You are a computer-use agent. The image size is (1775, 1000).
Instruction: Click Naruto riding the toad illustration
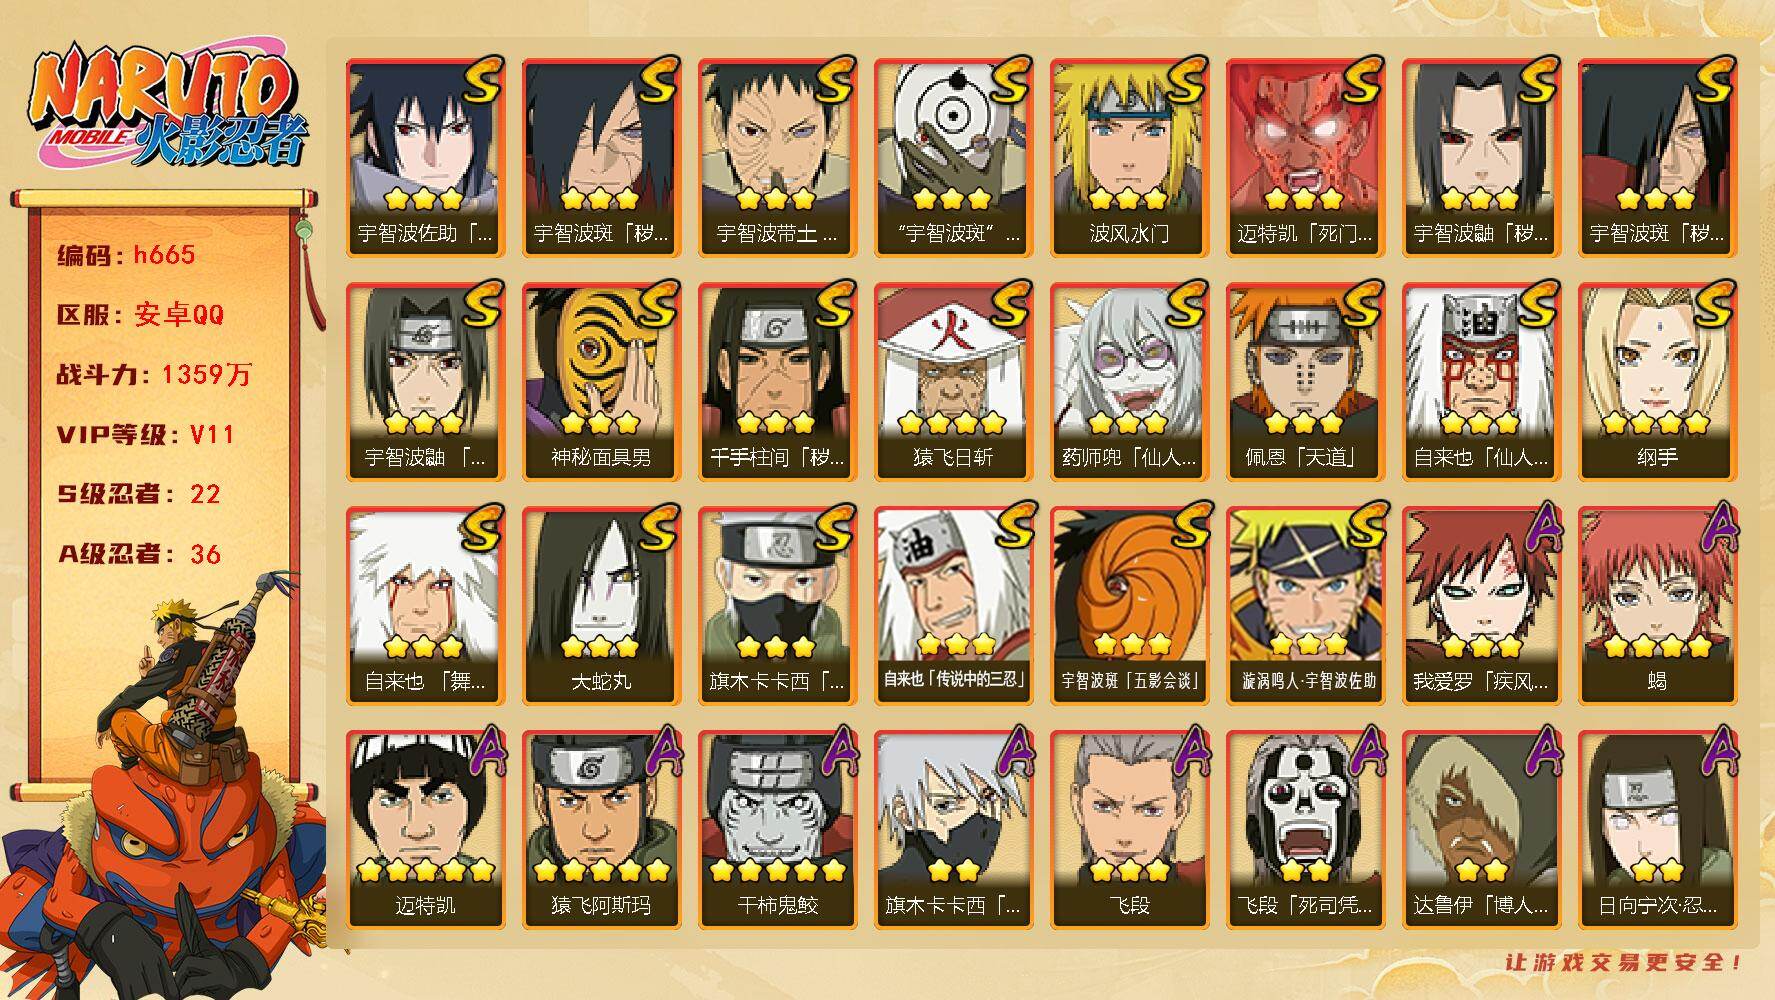tap(165, 780)
